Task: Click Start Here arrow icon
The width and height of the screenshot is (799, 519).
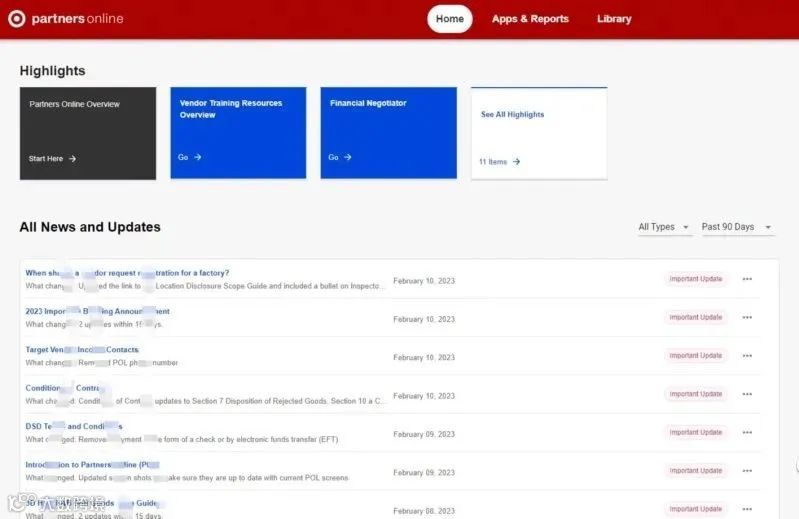Action: 72,159
